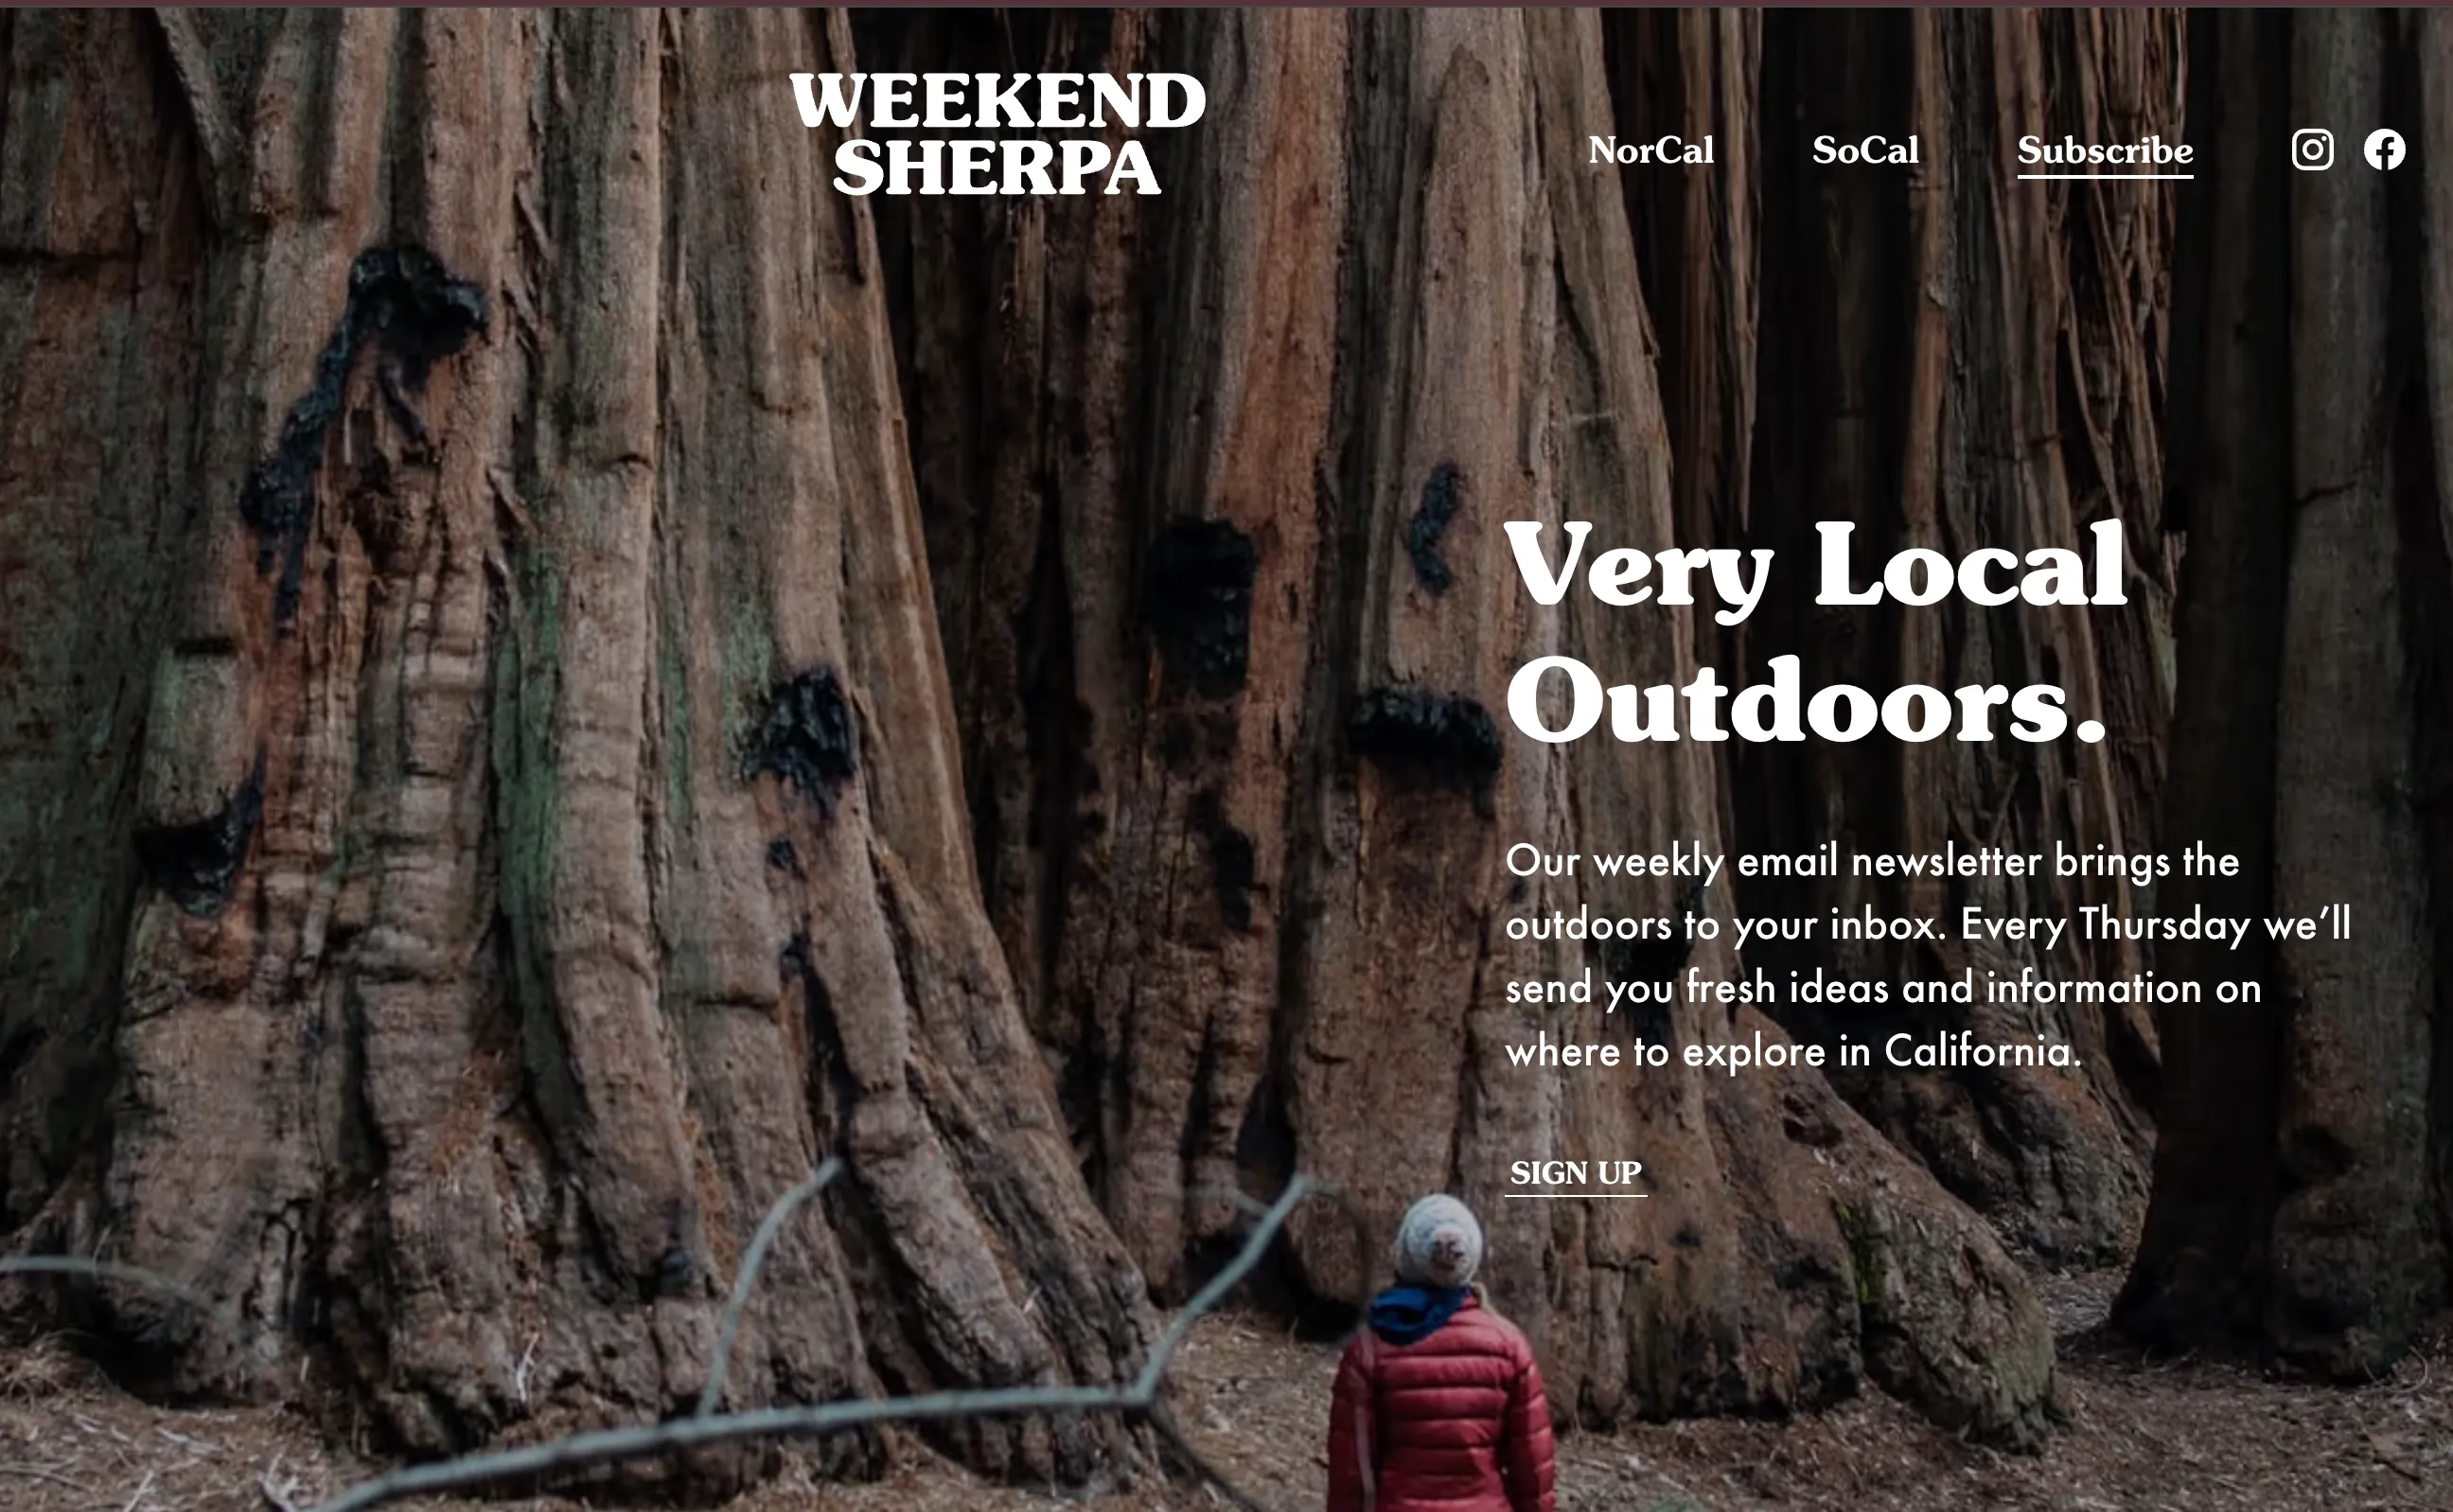Click the dark maroon bar atop page
The height and width of the screenshot is (1512, 2453).
1226,3
